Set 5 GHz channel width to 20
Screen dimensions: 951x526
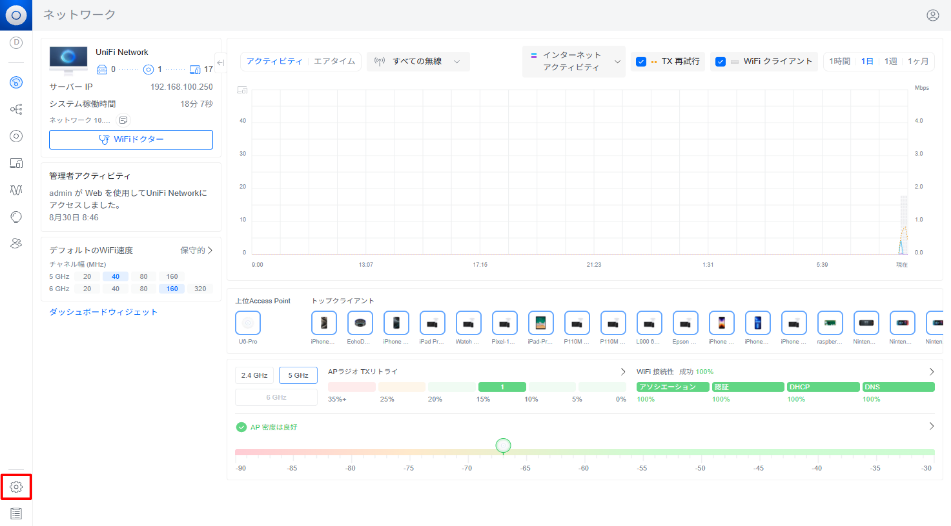pos(87,276)
